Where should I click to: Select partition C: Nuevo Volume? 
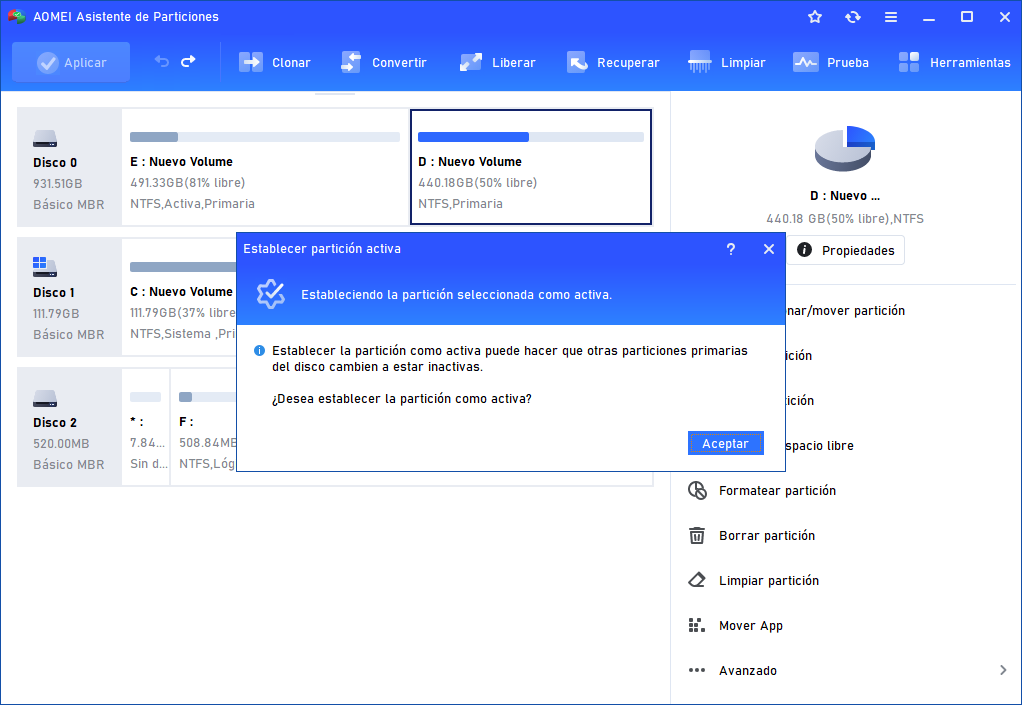pyautogui.click(x=180, y=297)
